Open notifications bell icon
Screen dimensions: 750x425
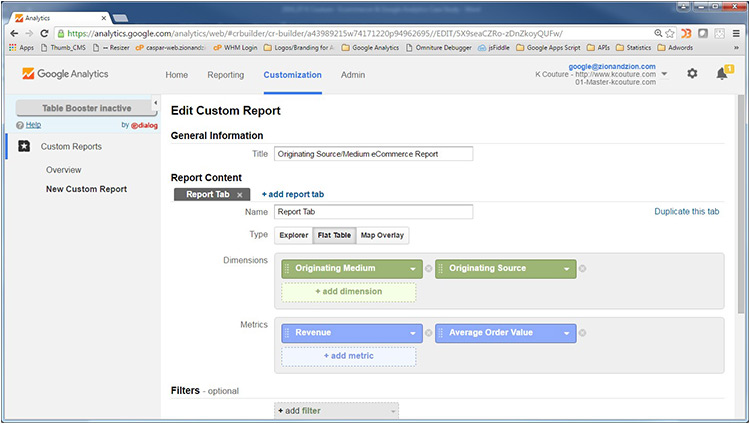[x=722, y=74]
